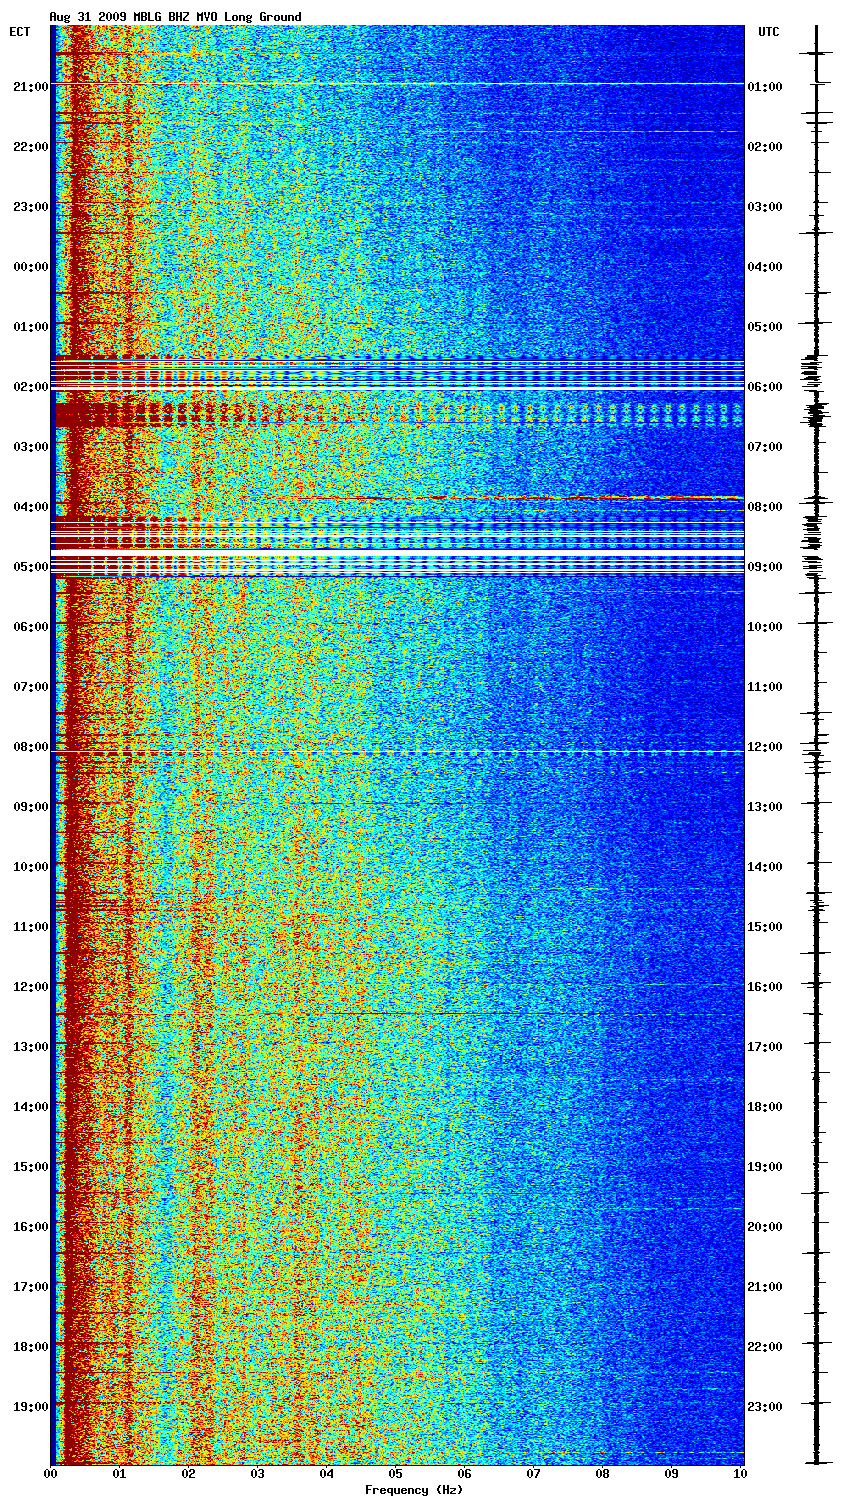
Task: Select the 10:00 ECT time label
Action: pos(31,867)
